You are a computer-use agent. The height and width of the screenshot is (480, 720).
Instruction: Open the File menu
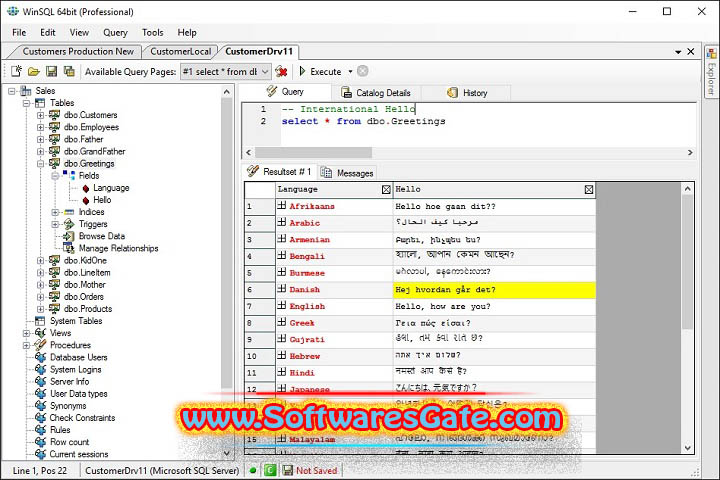coord(19,32)
